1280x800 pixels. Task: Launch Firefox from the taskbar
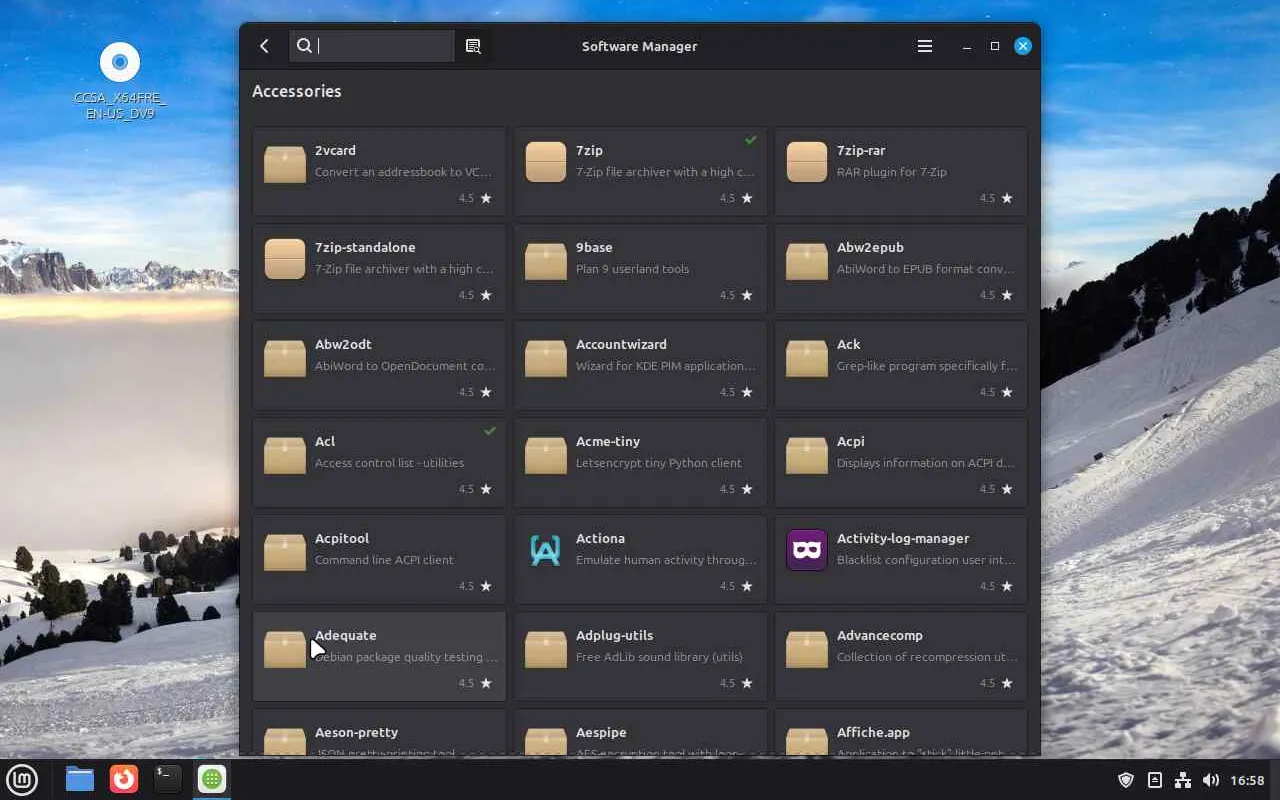124,779
